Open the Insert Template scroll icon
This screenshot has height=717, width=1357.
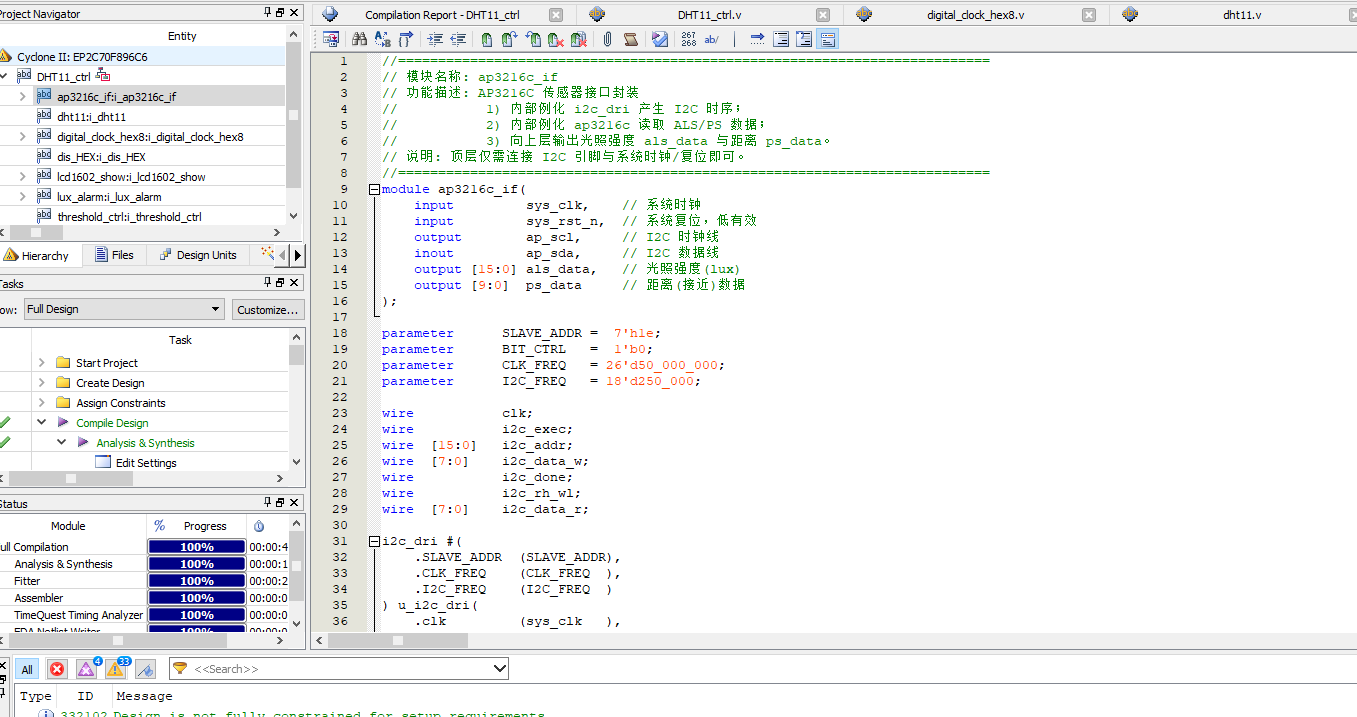click(x=631, y=39)
